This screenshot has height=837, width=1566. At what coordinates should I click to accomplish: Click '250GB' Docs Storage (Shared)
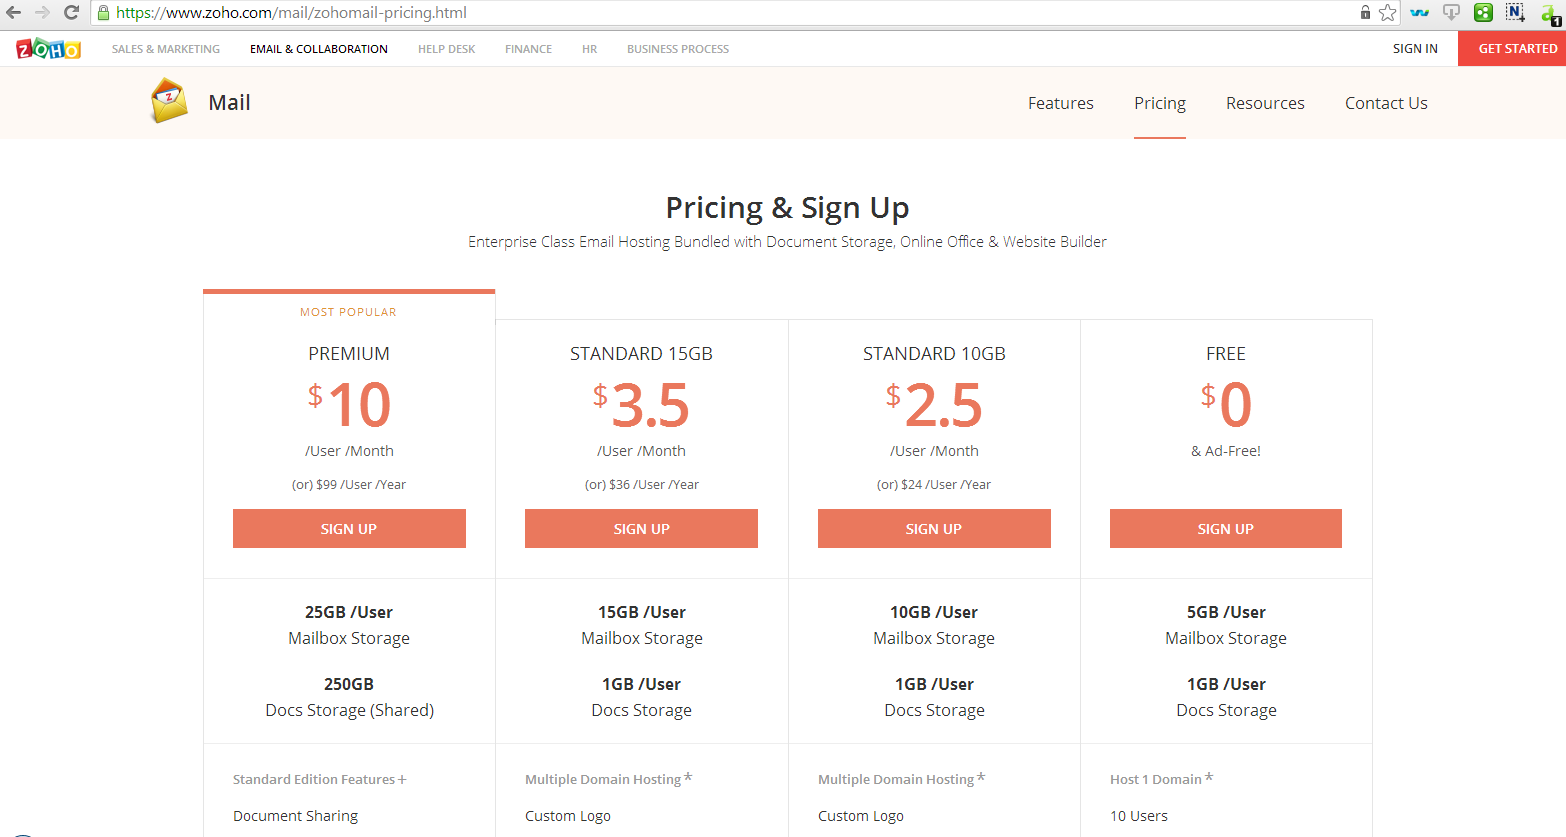(349, 684)
